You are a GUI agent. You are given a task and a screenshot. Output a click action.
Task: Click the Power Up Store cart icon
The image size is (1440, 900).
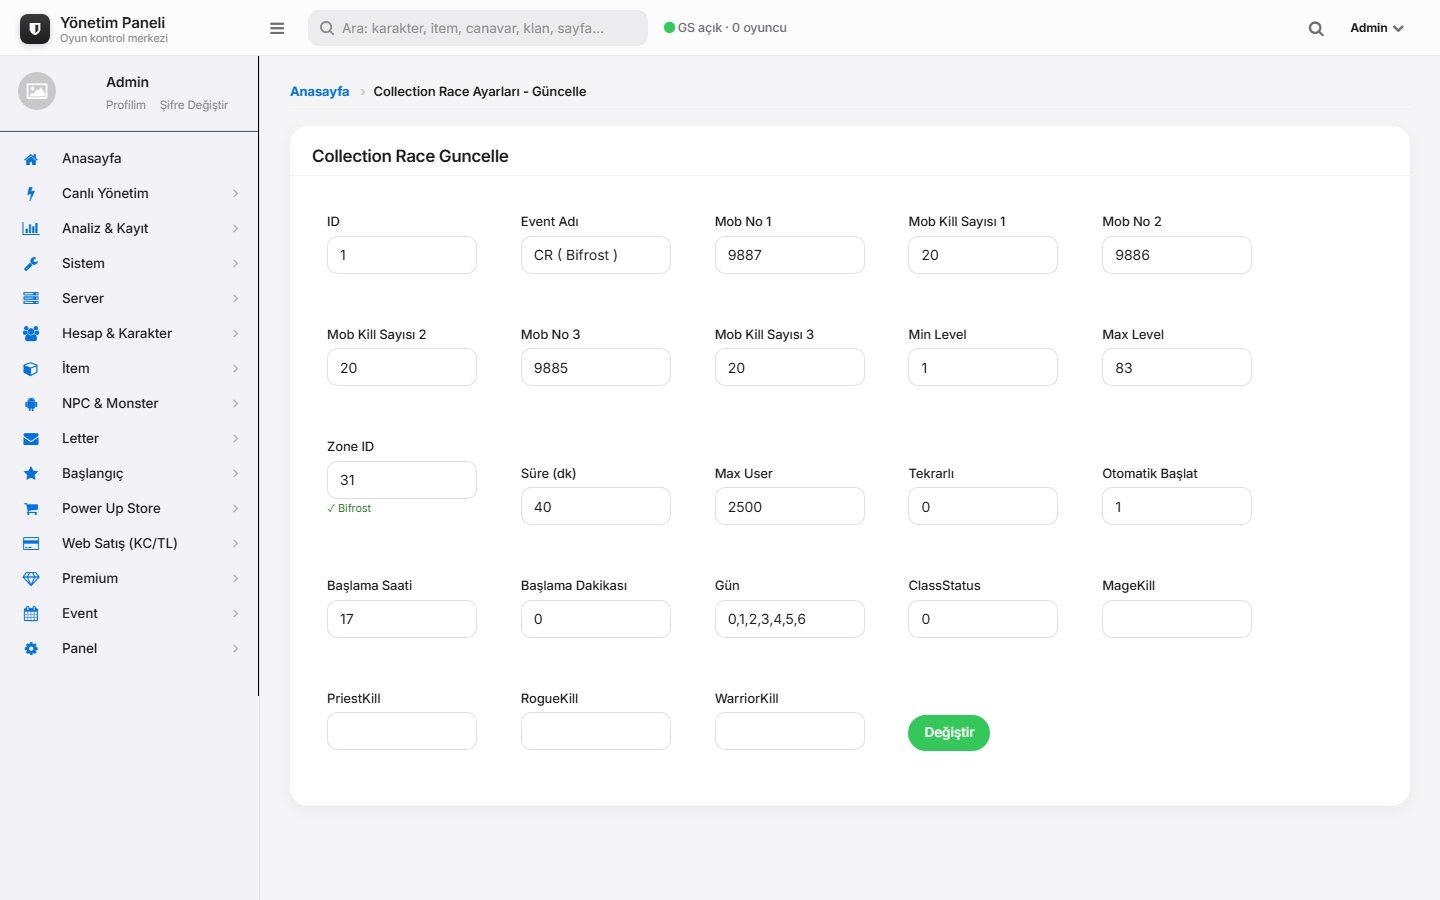pyautogui.click(x=31, y=509)
